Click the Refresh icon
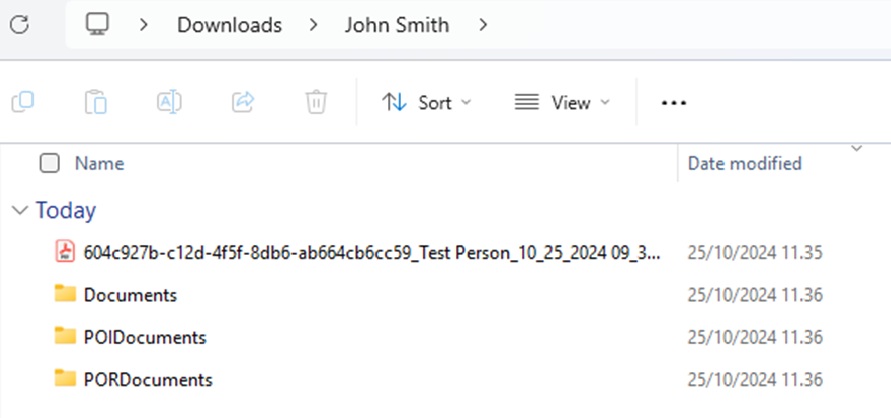 pos(18,24)
